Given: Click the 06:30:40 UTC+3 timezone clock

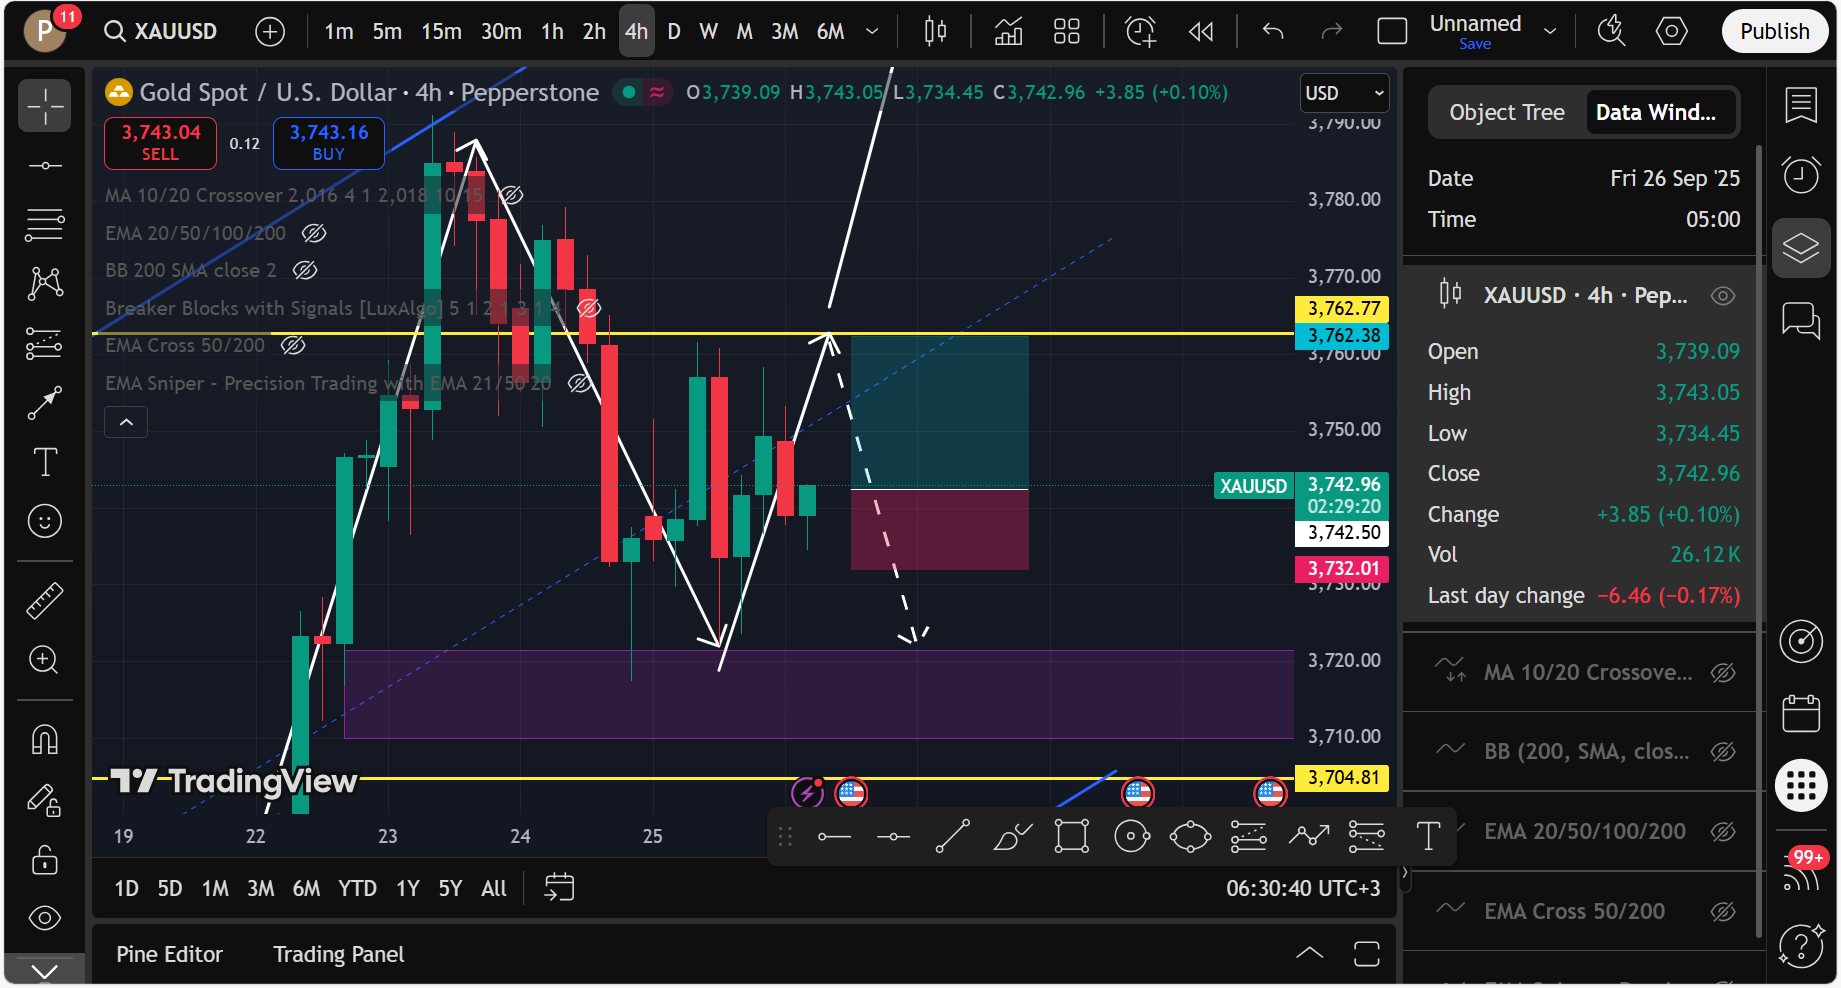Looking at the screenshot, I should (1303, 888).
